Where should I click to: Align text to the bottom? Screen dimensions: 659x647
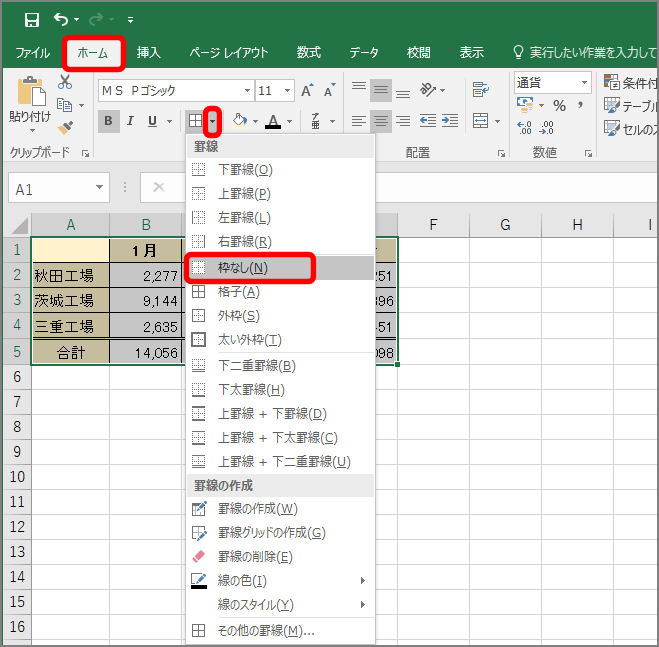click(x=403, y=93)
